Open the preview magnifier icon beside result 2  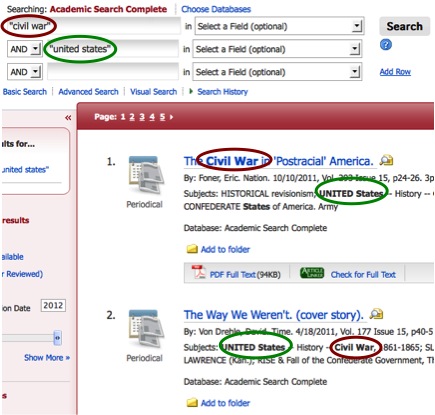[376, 314]
